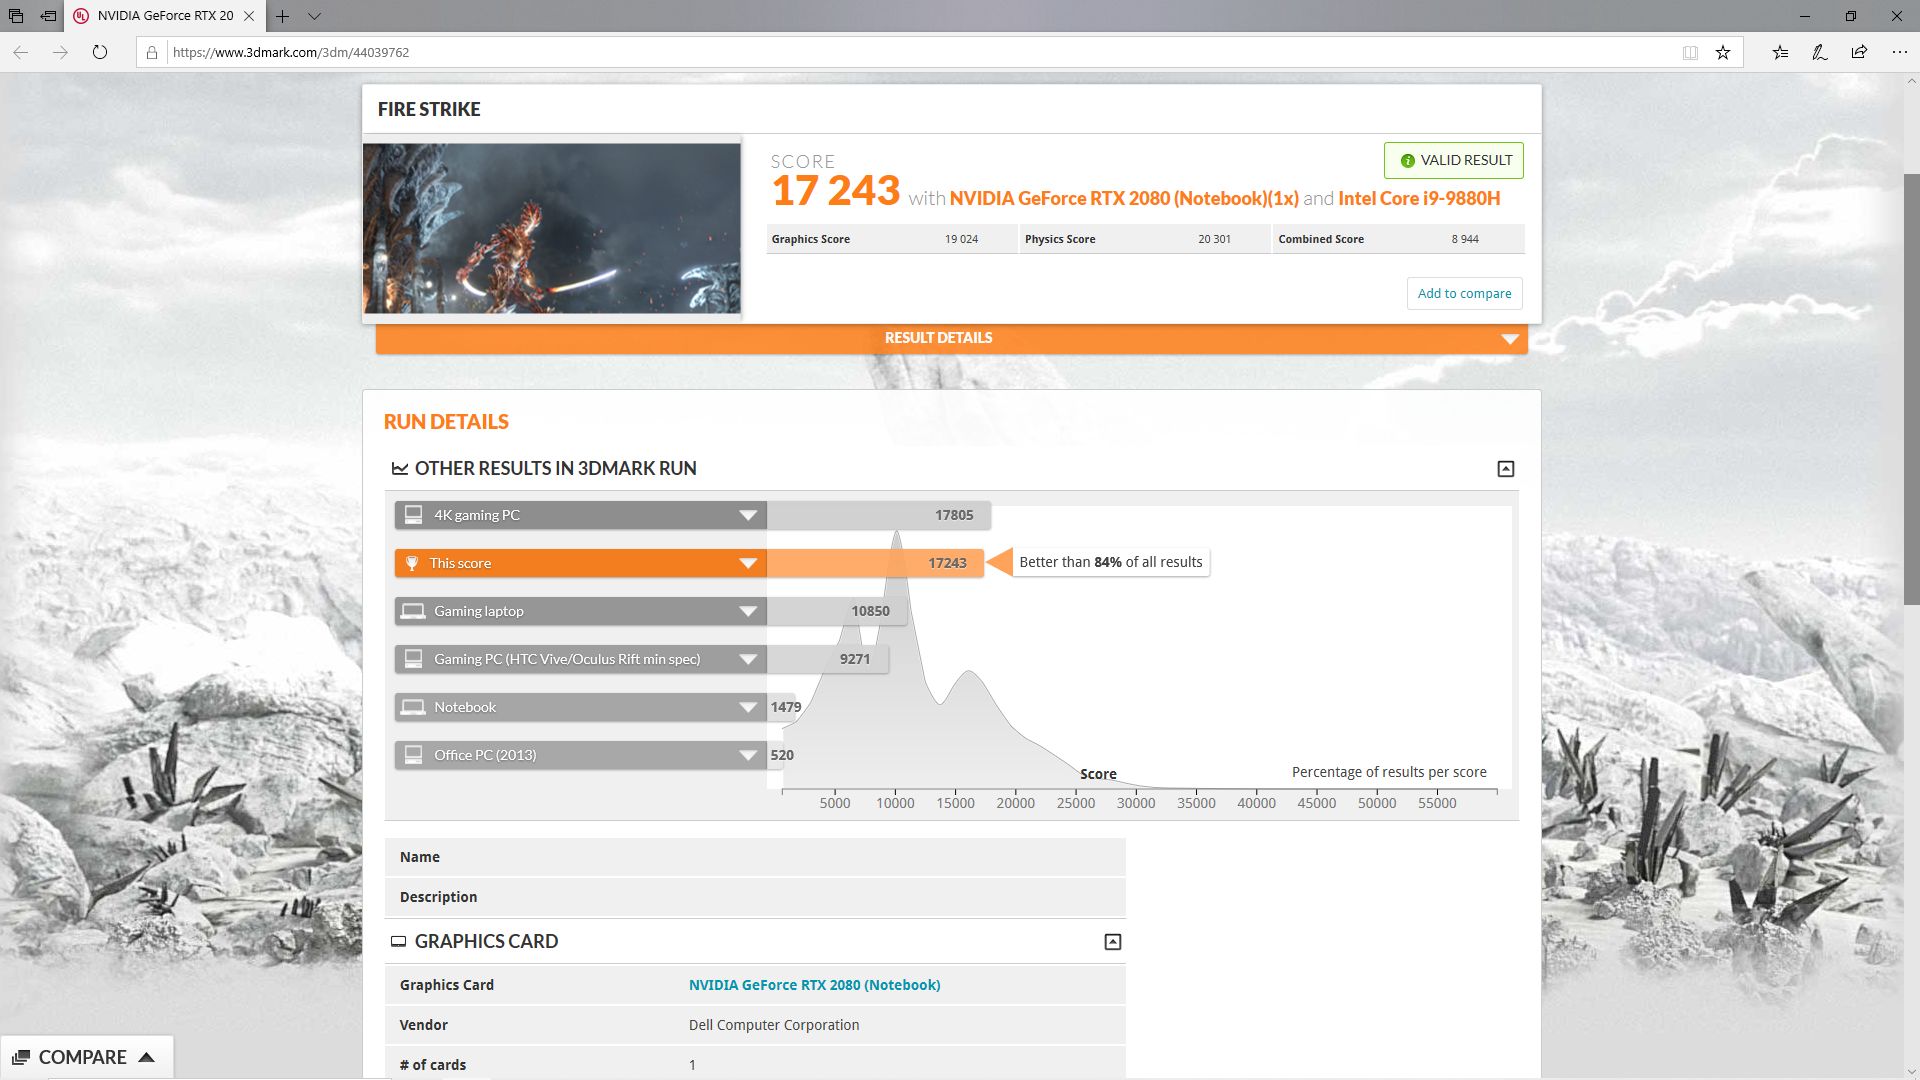Click the Description field row
Viewport: 1920px width, 1080px height.
pyautogui.click(x=755, y=897)
